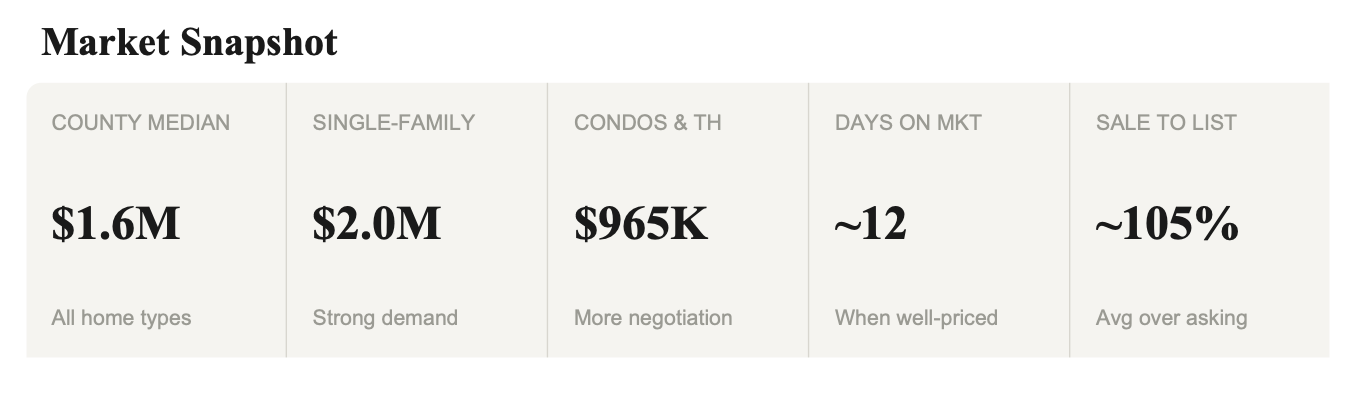The width and height of the screenshot is (1364, 400).
Task: Select the $2.0M single-family value
Action: (x=377, y=223)
